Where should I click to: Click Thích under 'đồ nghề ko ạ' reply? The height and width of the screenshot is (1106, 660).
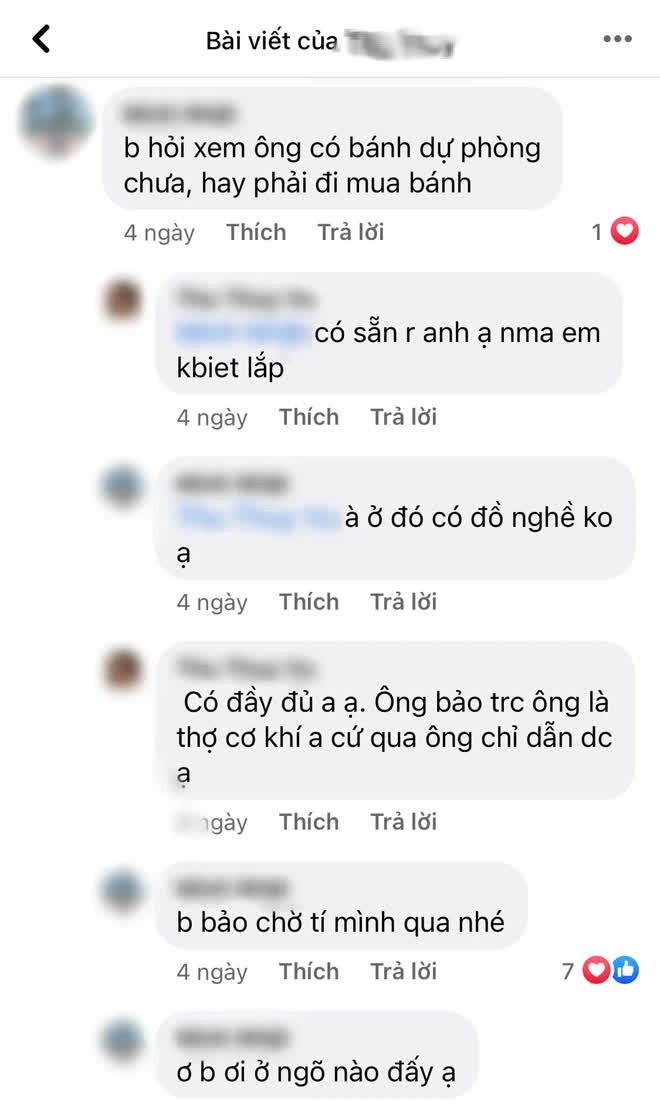coord(309,602)
